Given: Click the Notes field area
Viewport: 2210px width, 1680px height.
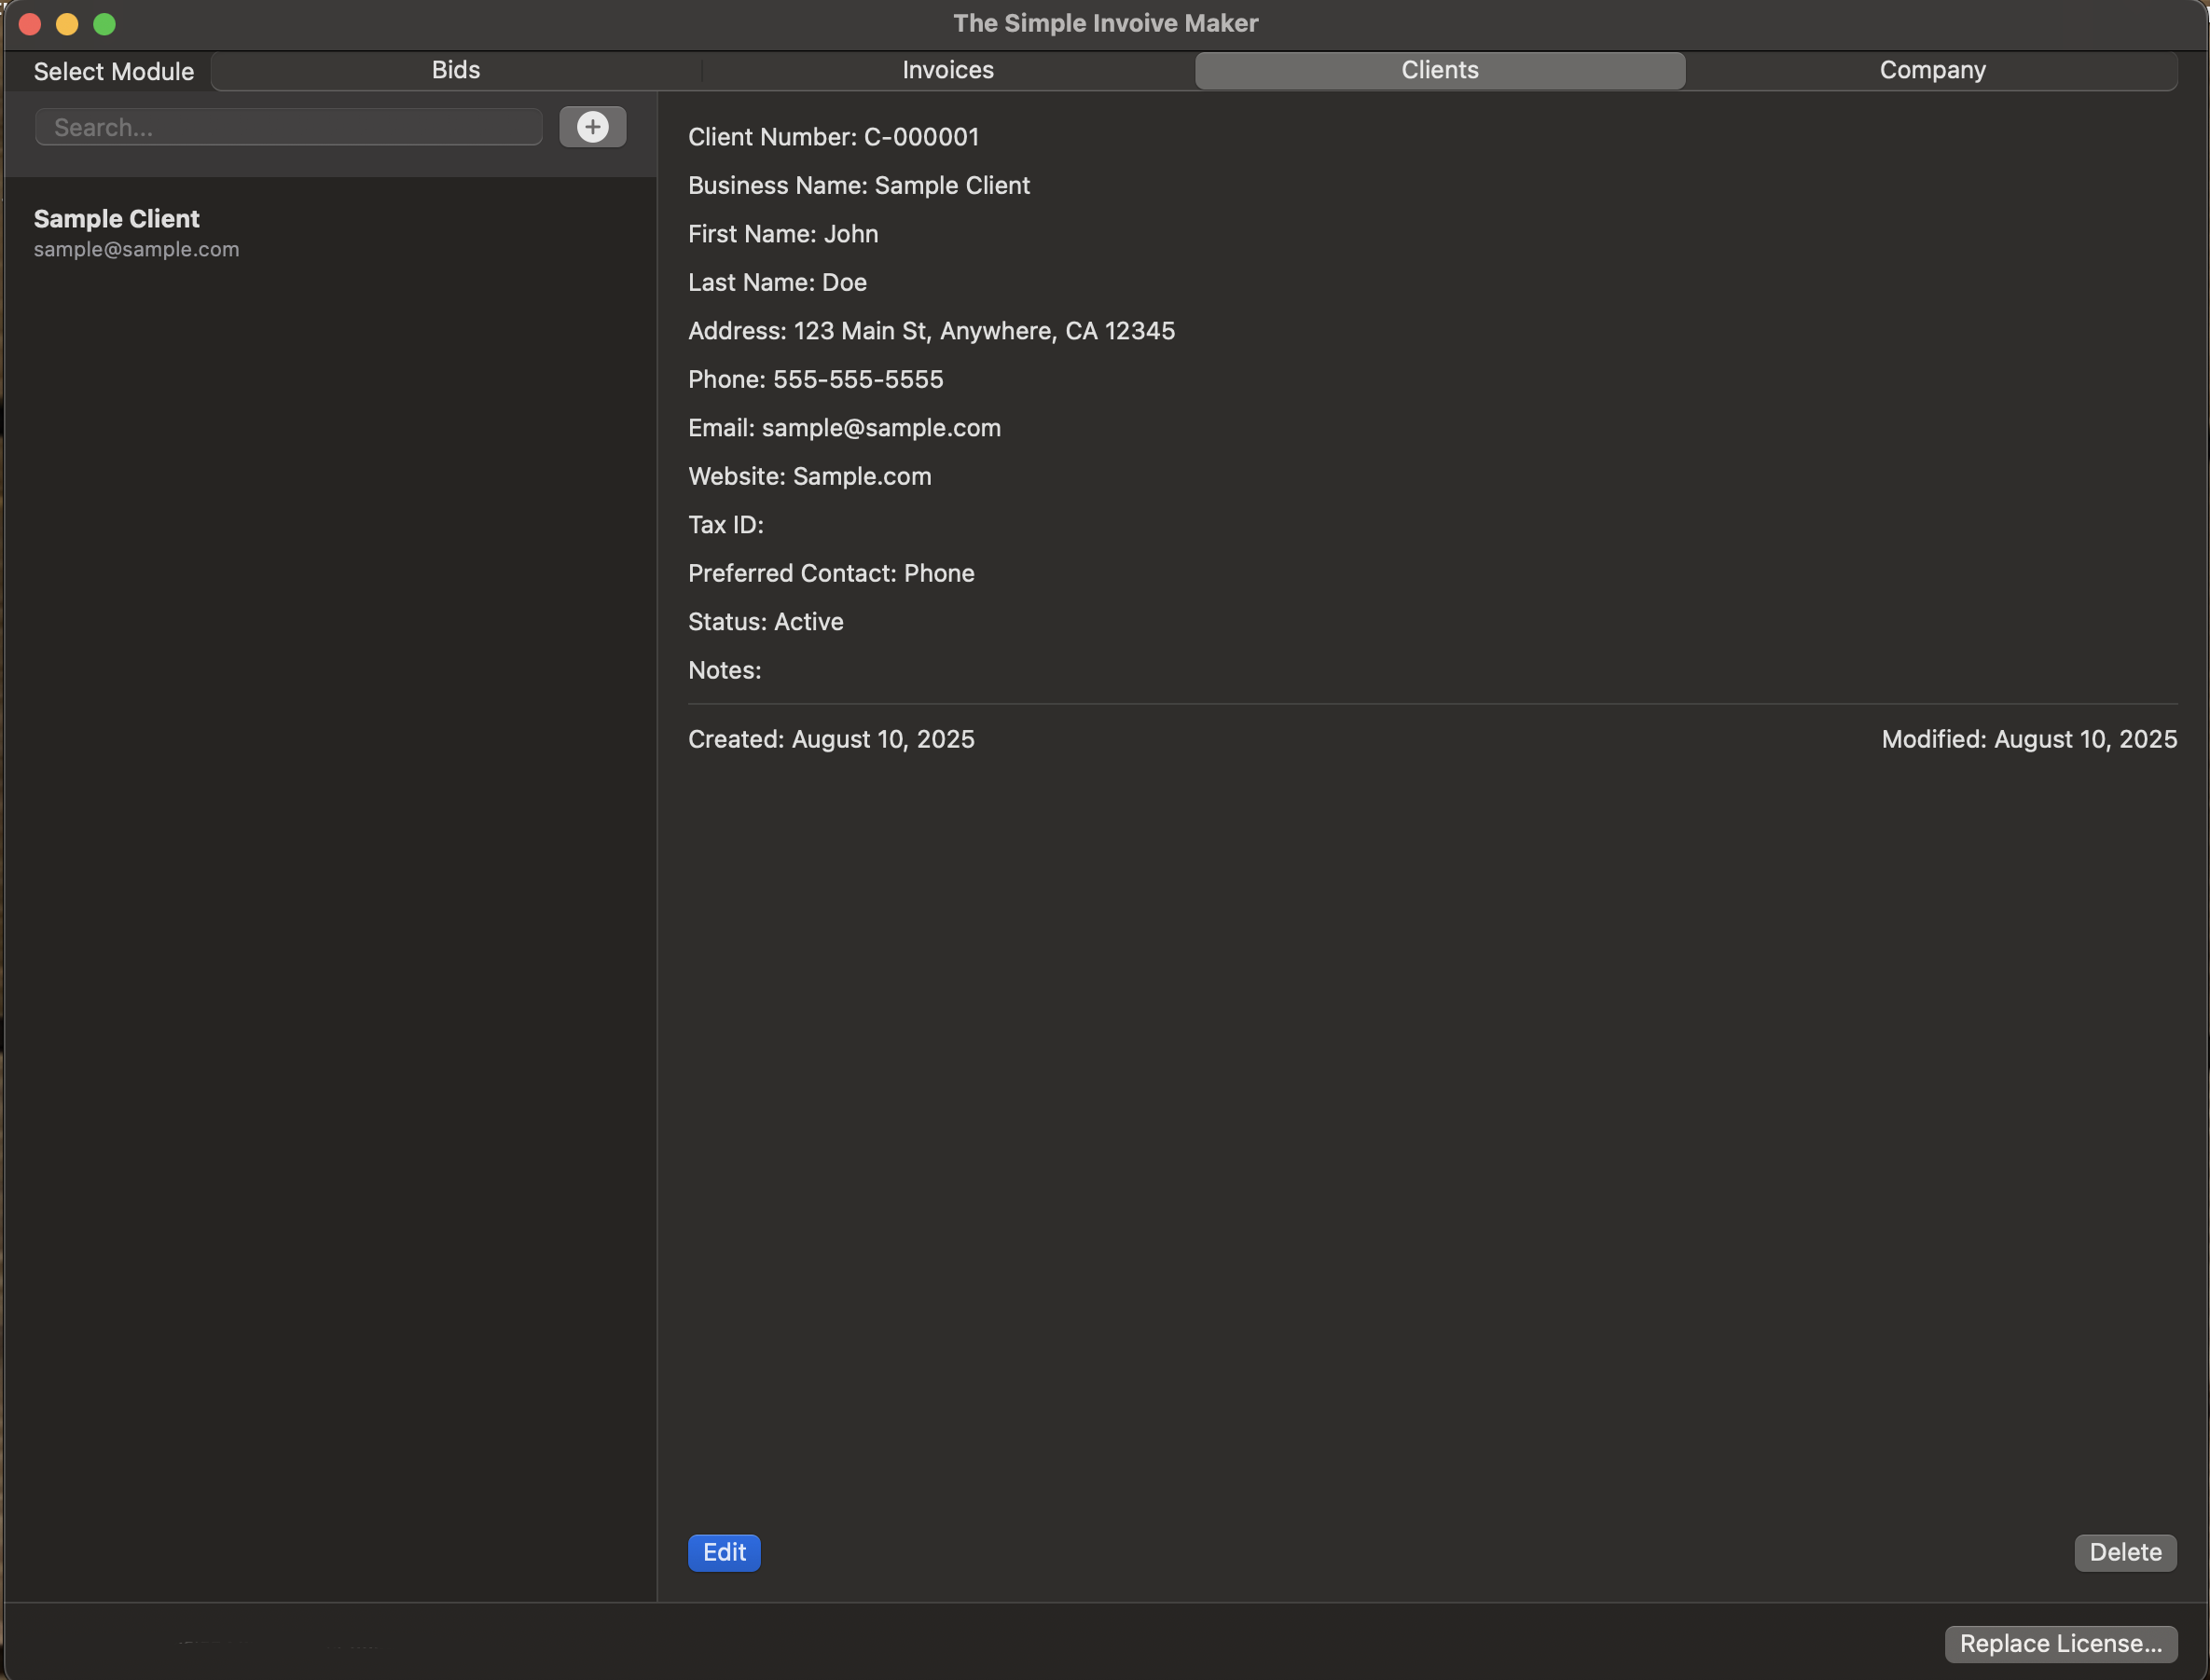Looking at the screenshot, I should click(724, 670).
